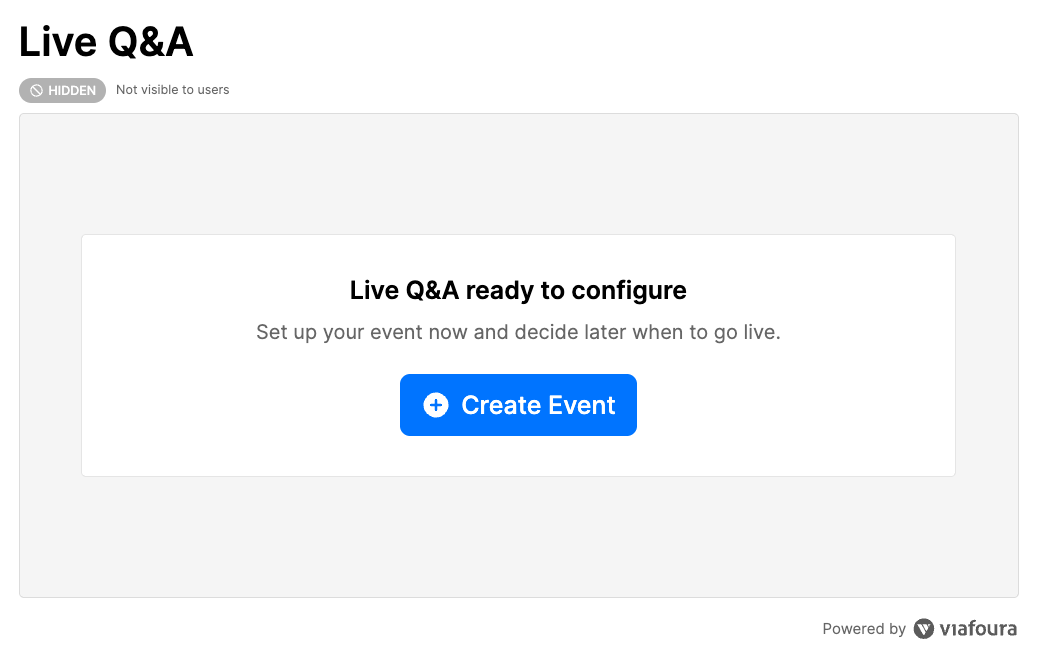
Task: Open the Viafoura wordmark link
Action: click(978, 629)
